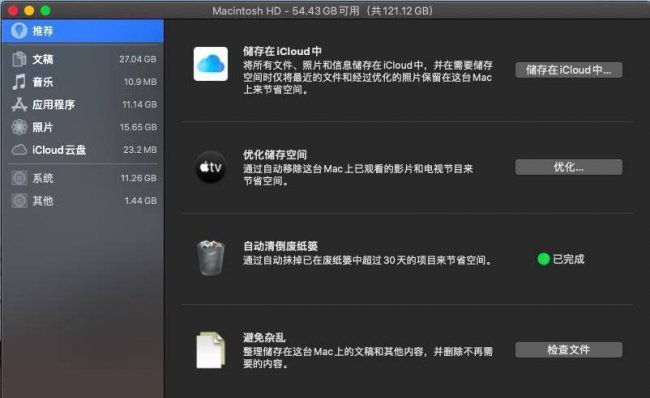The width and height of the screenshot is (650, 398).
Task: Click the Macintosh HD window title
Action: (x=323, y=11)
